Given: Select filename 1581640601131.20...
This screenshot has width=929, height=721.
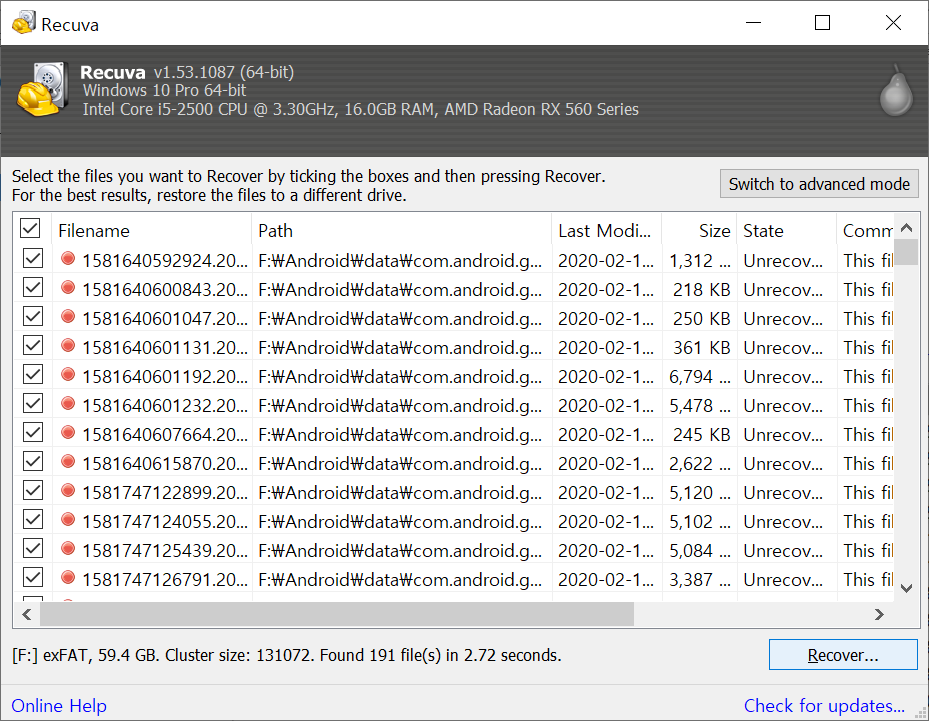Looking at the screenshot, I should pos(165,348).
